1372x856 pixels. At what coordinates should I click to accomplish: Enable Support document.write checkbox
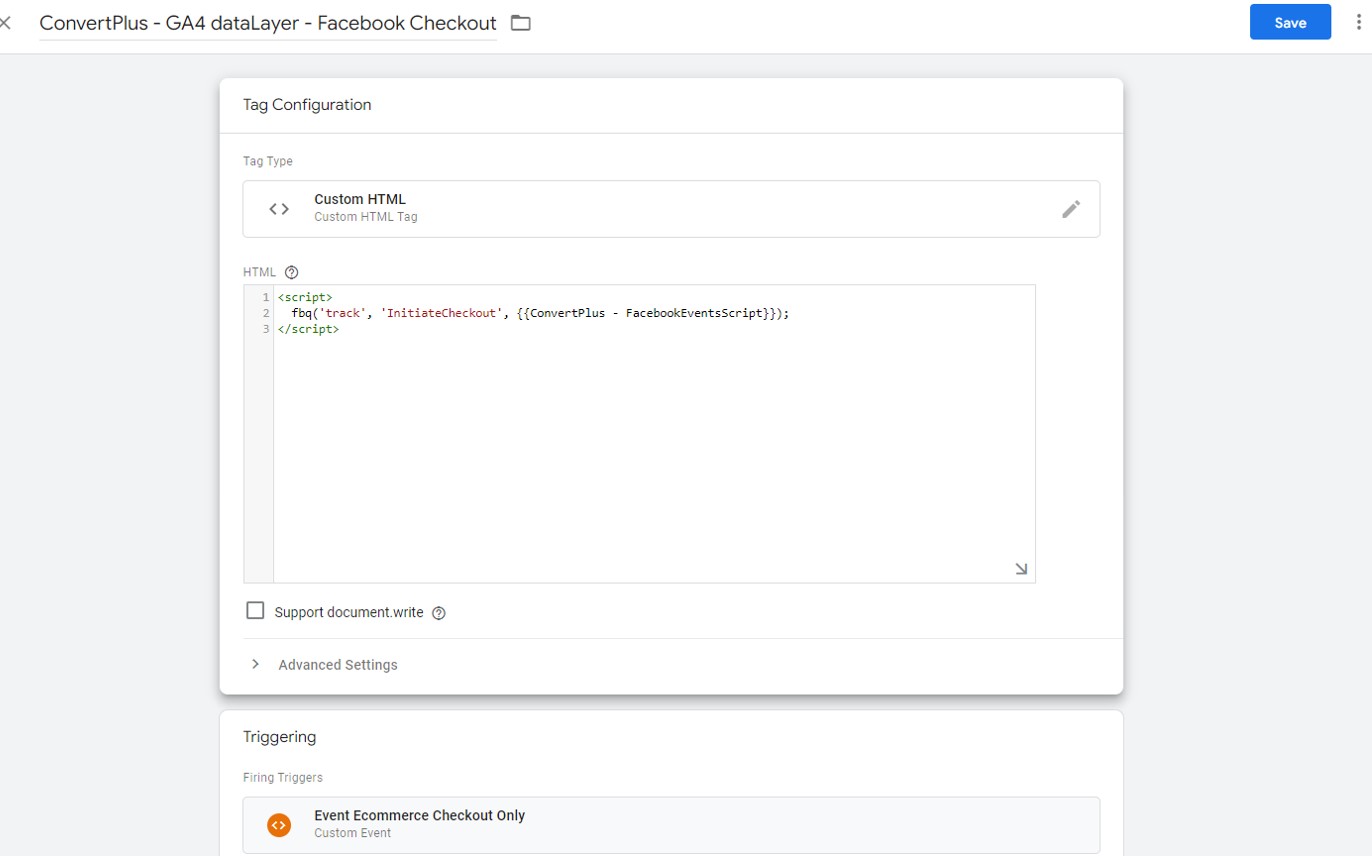(255, 610)
